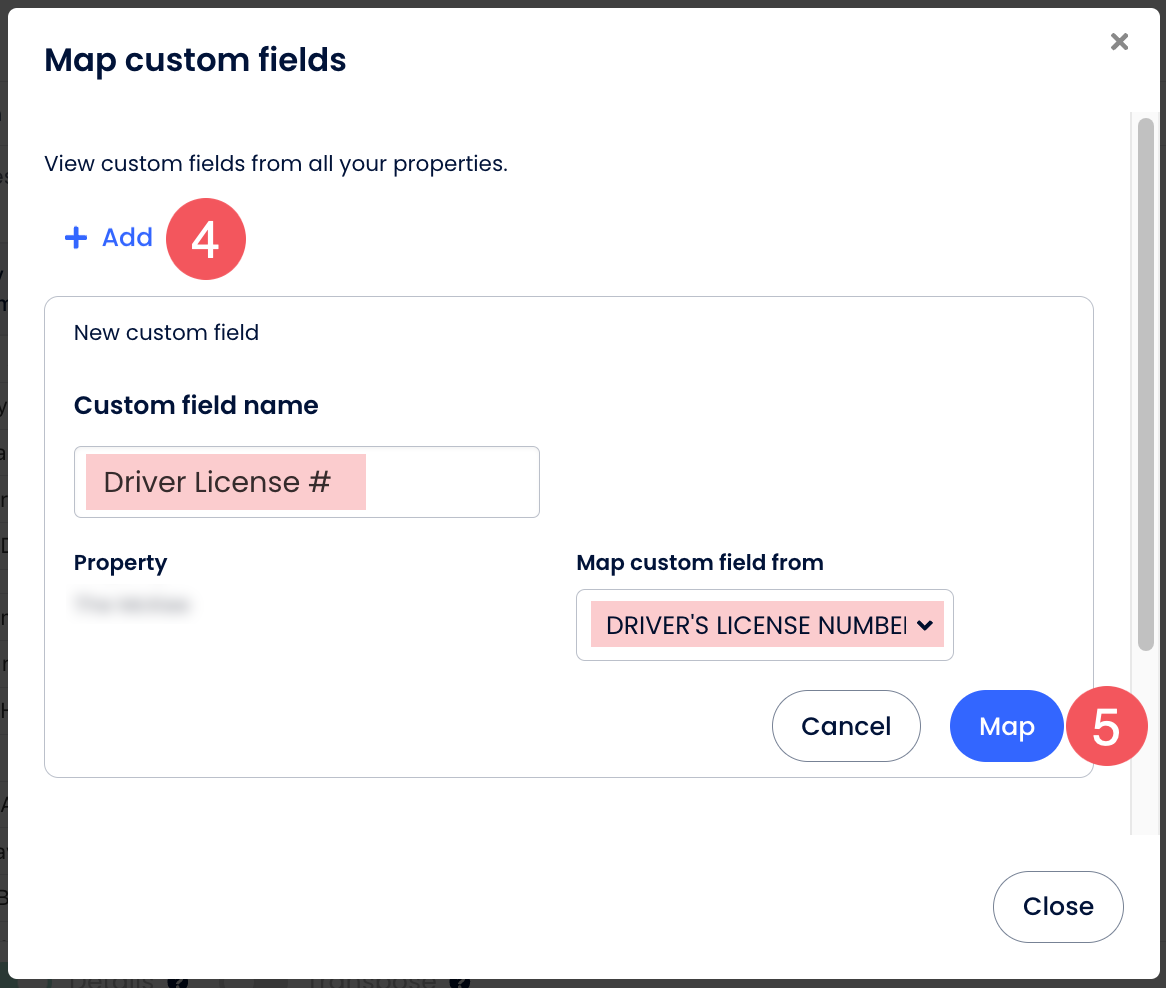Click the Custom field name label

(196, 406)
